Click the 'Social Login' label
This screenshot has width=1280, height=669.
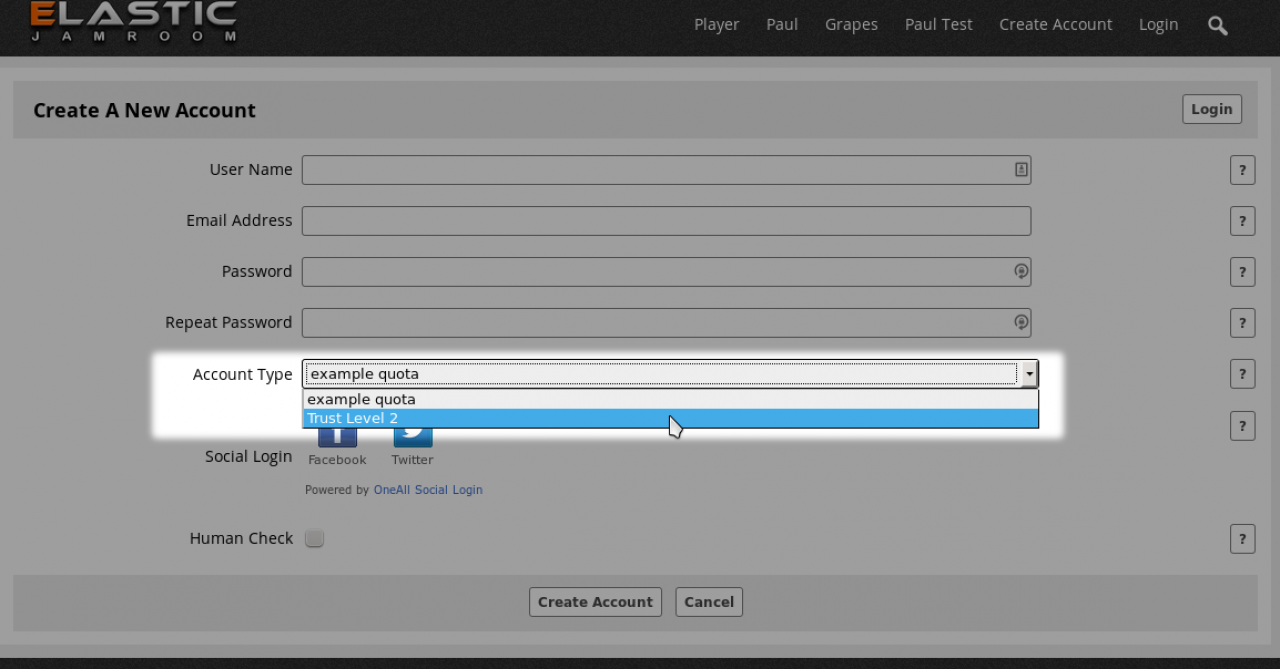(249, 456)
